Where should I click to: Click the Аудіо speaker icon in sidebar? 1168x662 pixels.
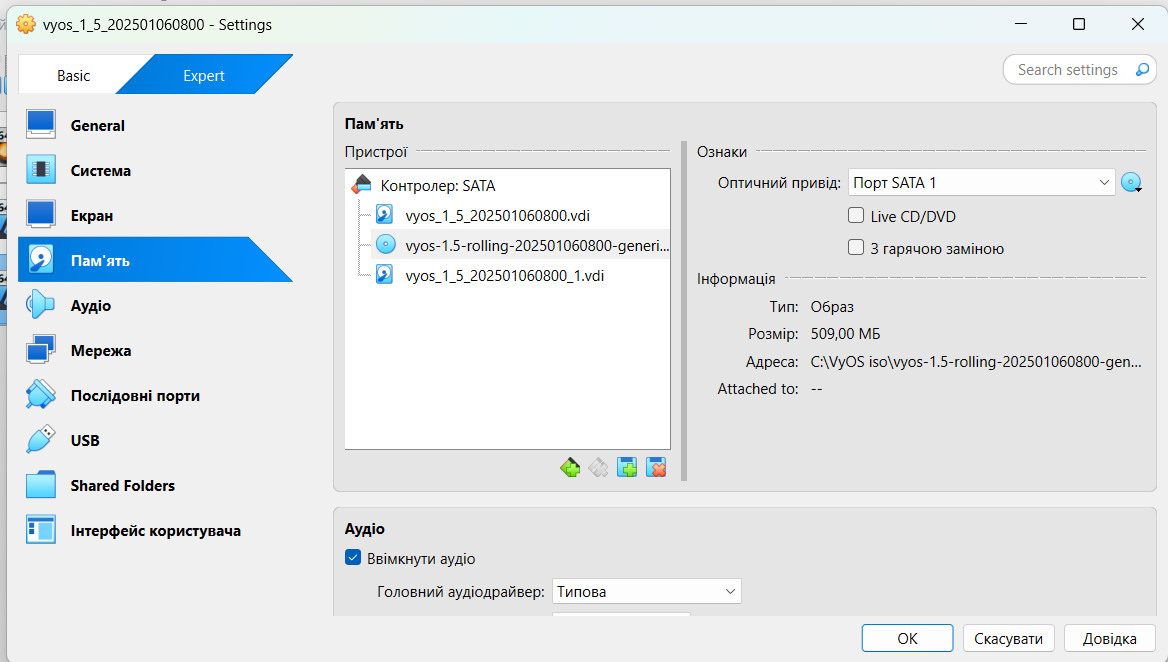(41, 305)
